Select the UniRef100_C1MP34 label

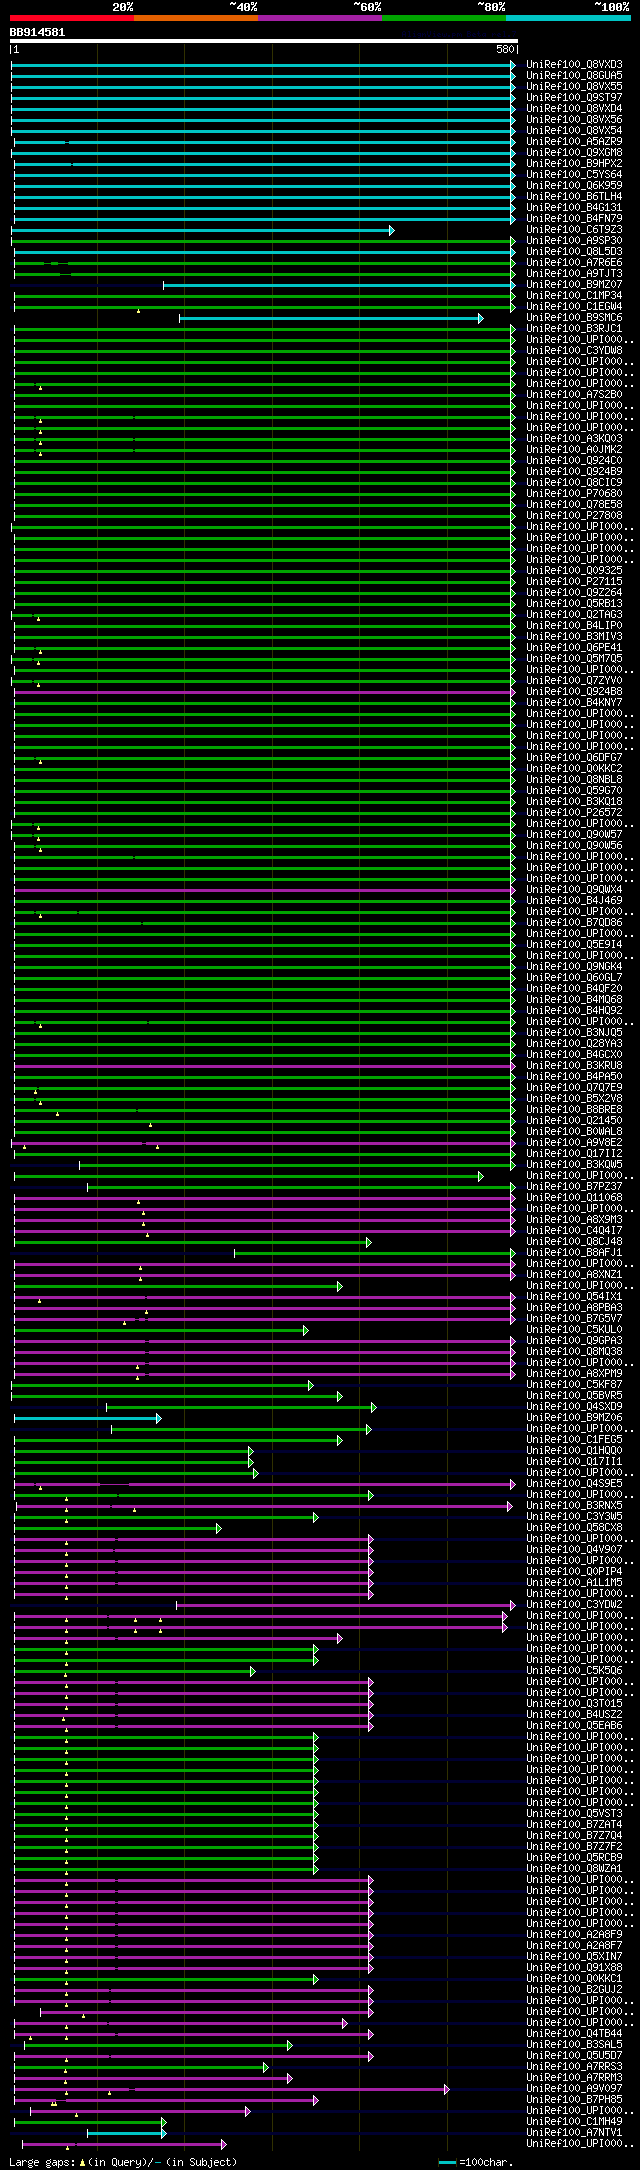[574, 296]
